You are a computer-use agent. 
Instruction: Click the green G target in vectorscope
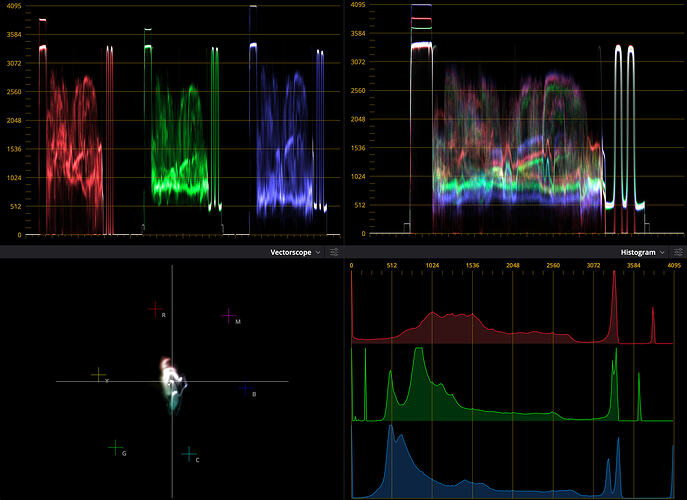click(115, 448)
